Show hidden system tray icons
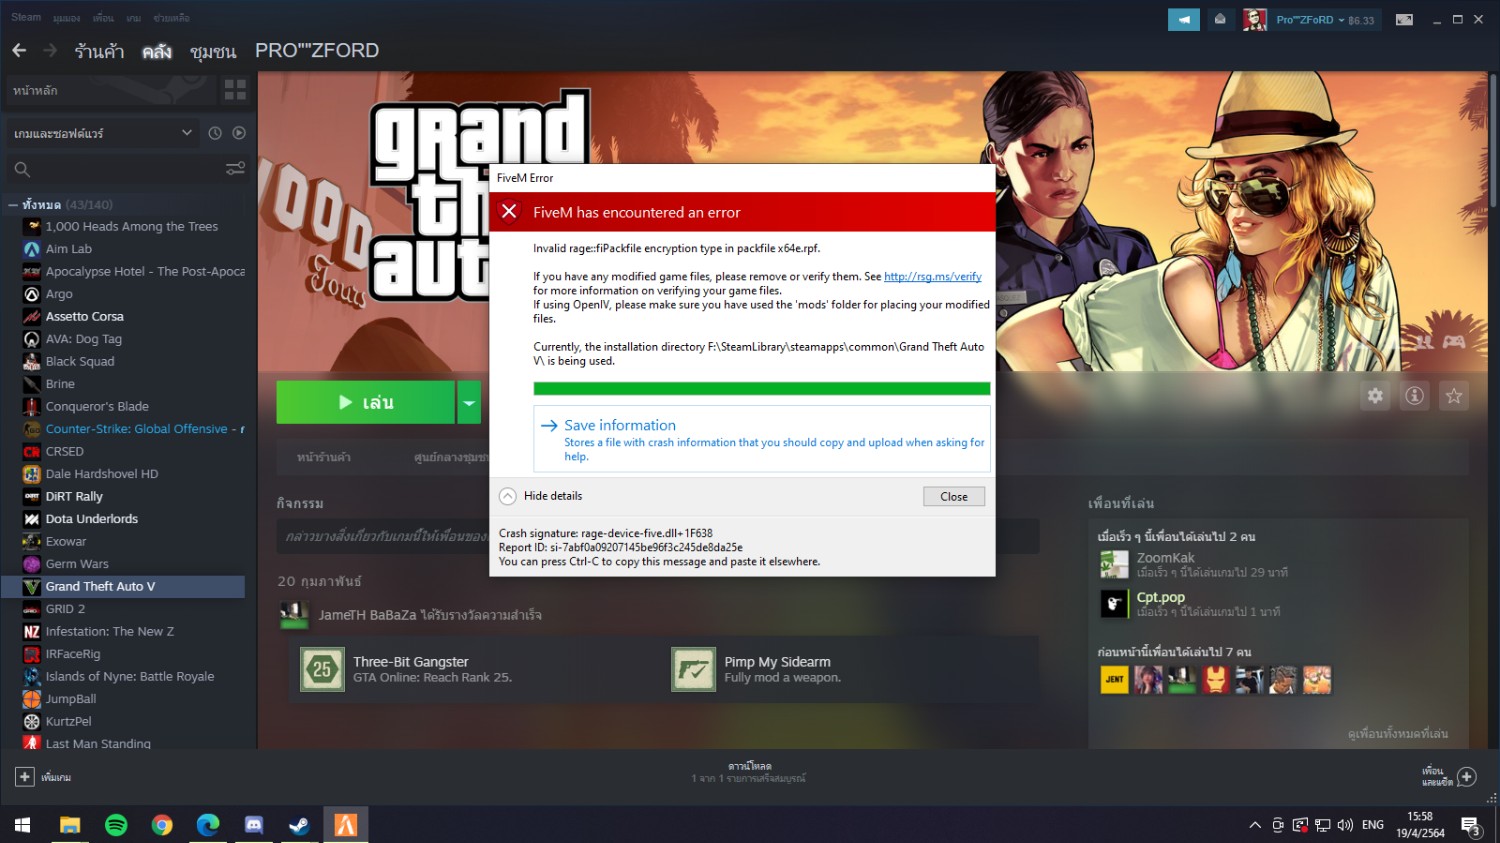 click(x=1255, y=825)
